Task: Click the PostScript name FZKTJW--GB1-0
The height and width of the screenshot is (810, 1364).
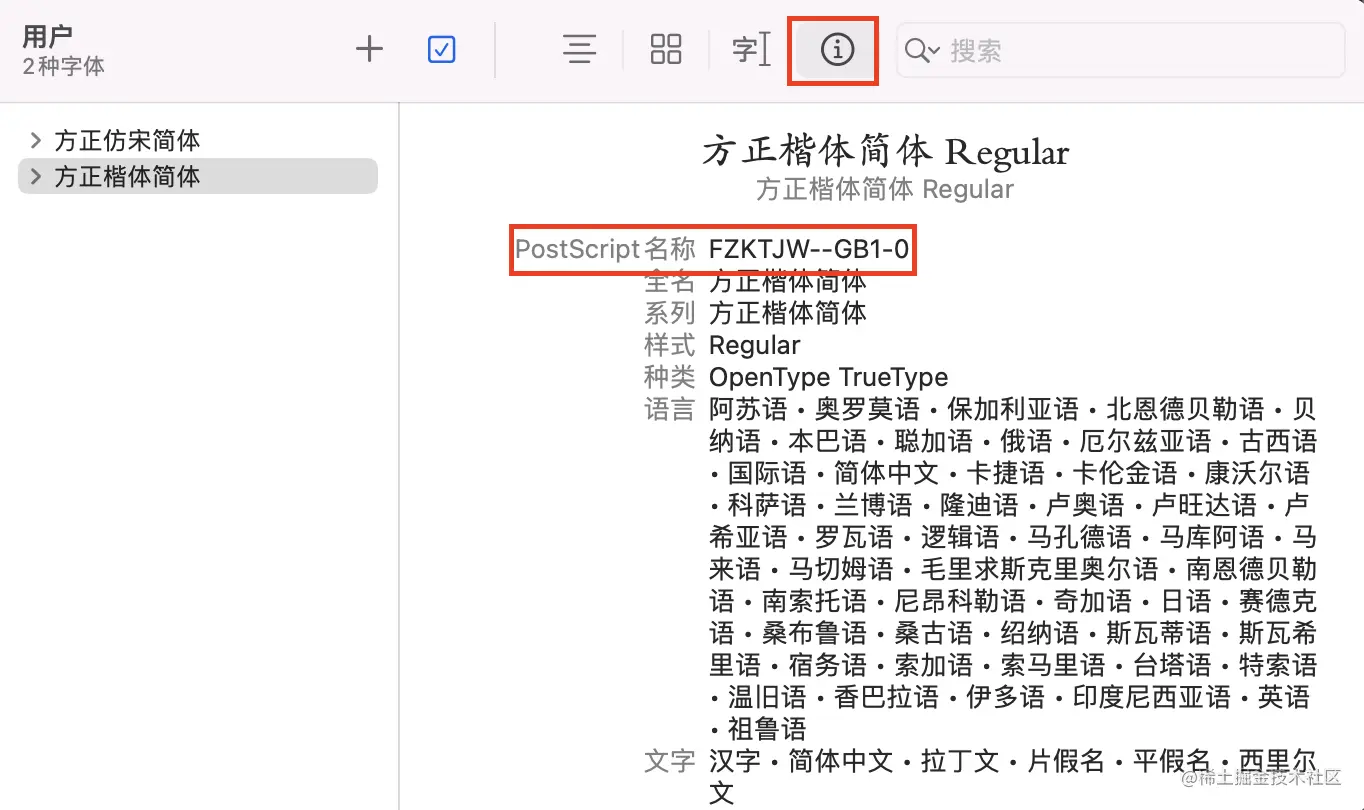Action: tap(809, 249)
